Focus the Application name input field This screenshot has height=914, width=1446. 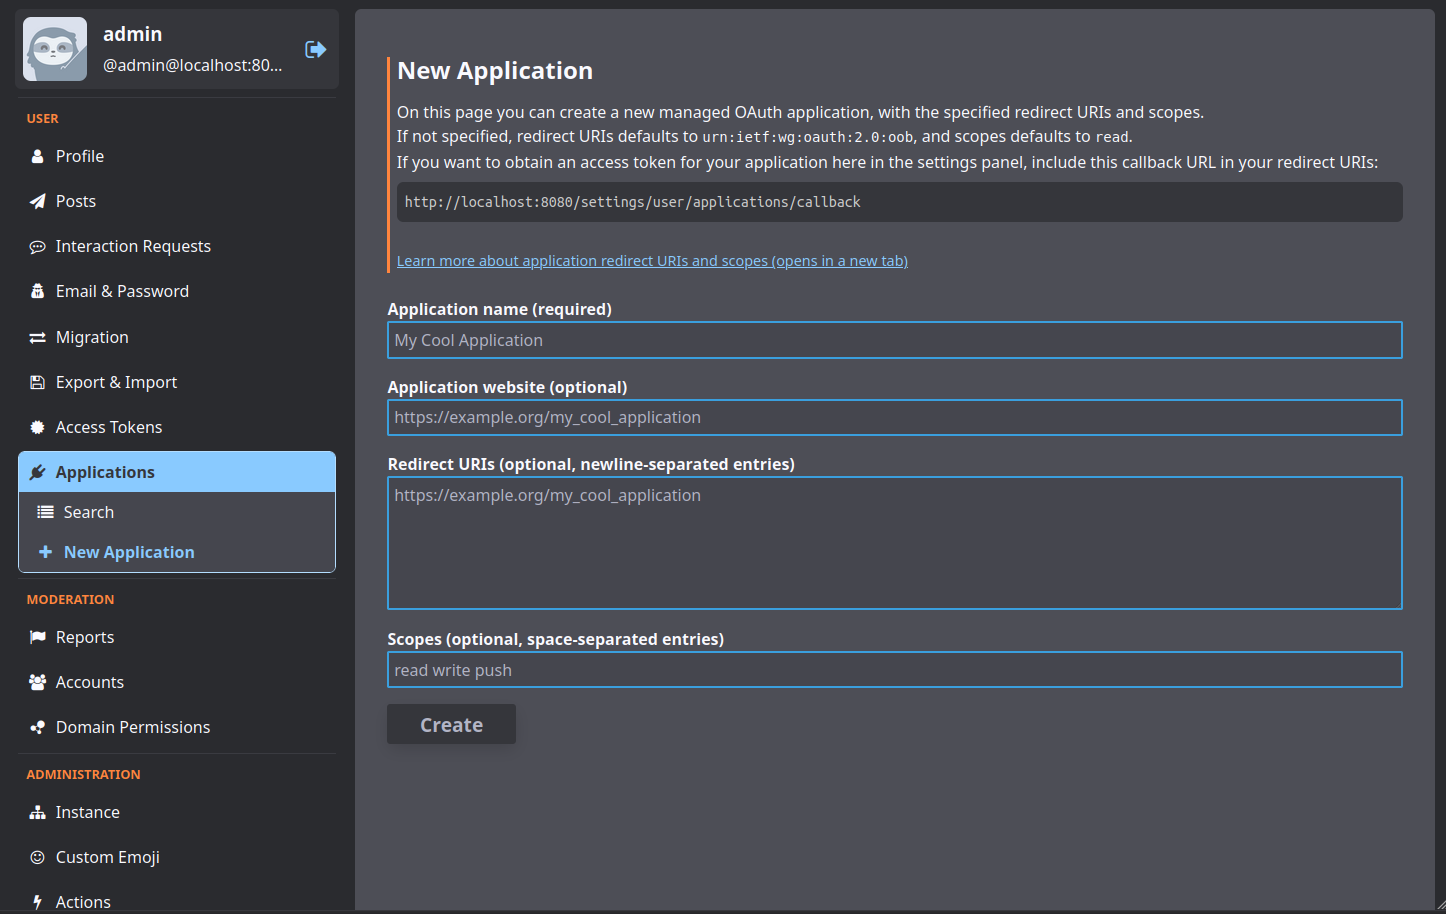pos(894,340)
